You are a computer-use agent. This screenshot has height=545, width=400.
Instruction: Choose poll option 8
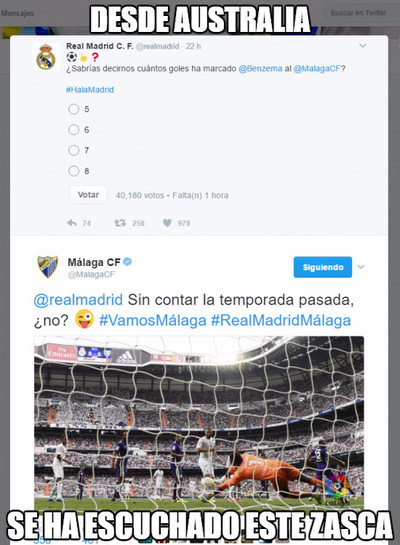click(74, 171)
